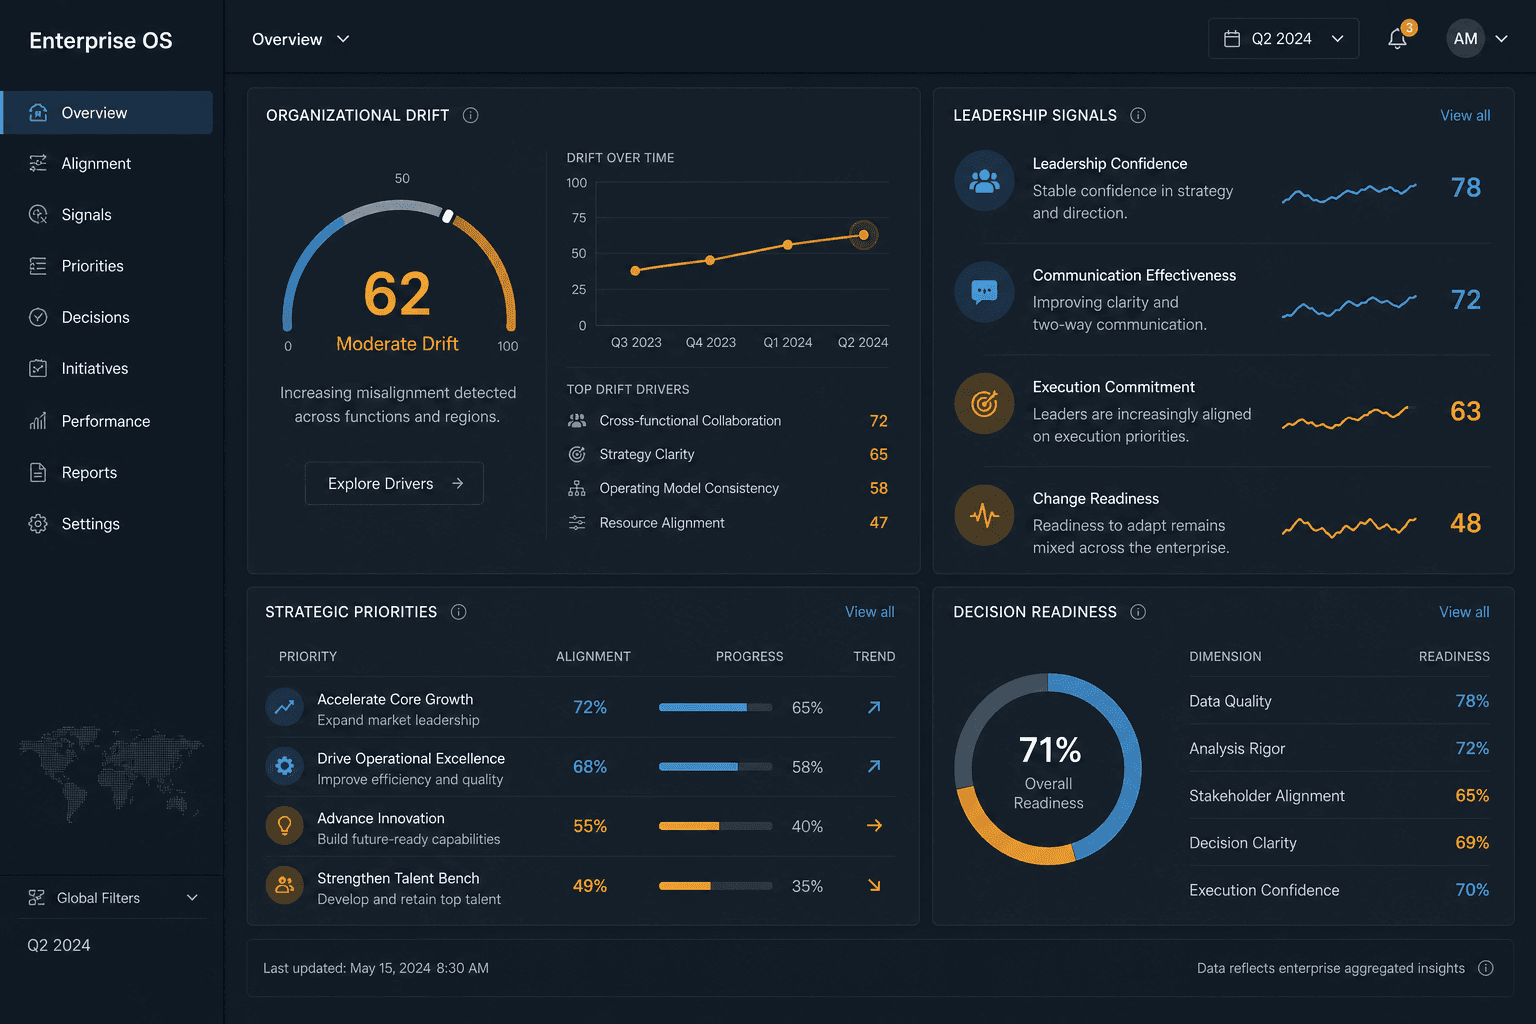Open Performance in the sidebar
This screenshot has height=1024, width=1536.
click(108, 421)
